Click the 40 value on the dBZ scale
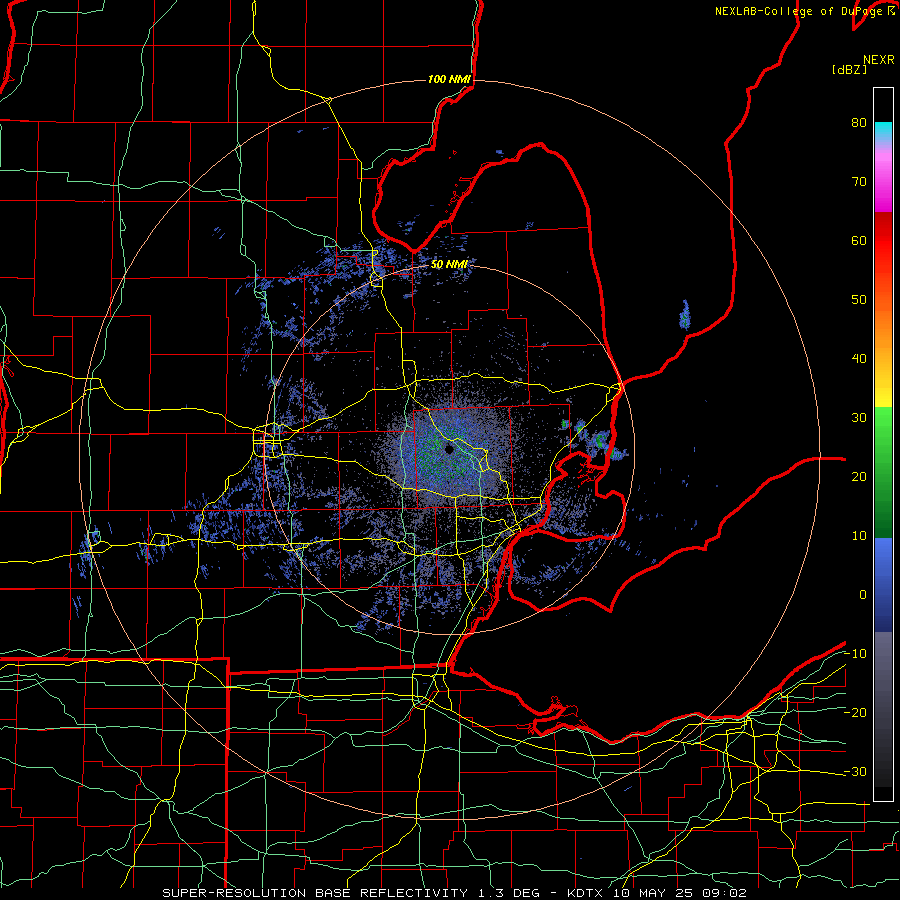The image size is (900, 900). pyautogui.click(x=859, y=359)
